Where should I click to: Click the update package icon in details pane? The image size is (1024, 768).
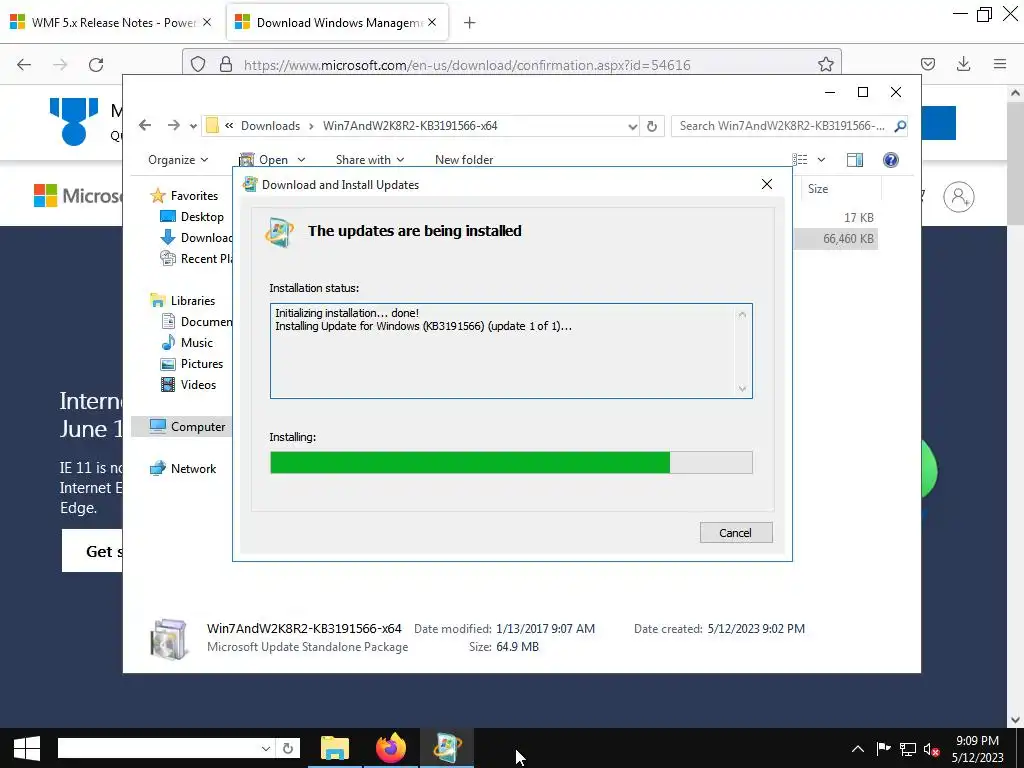(169, 639)
